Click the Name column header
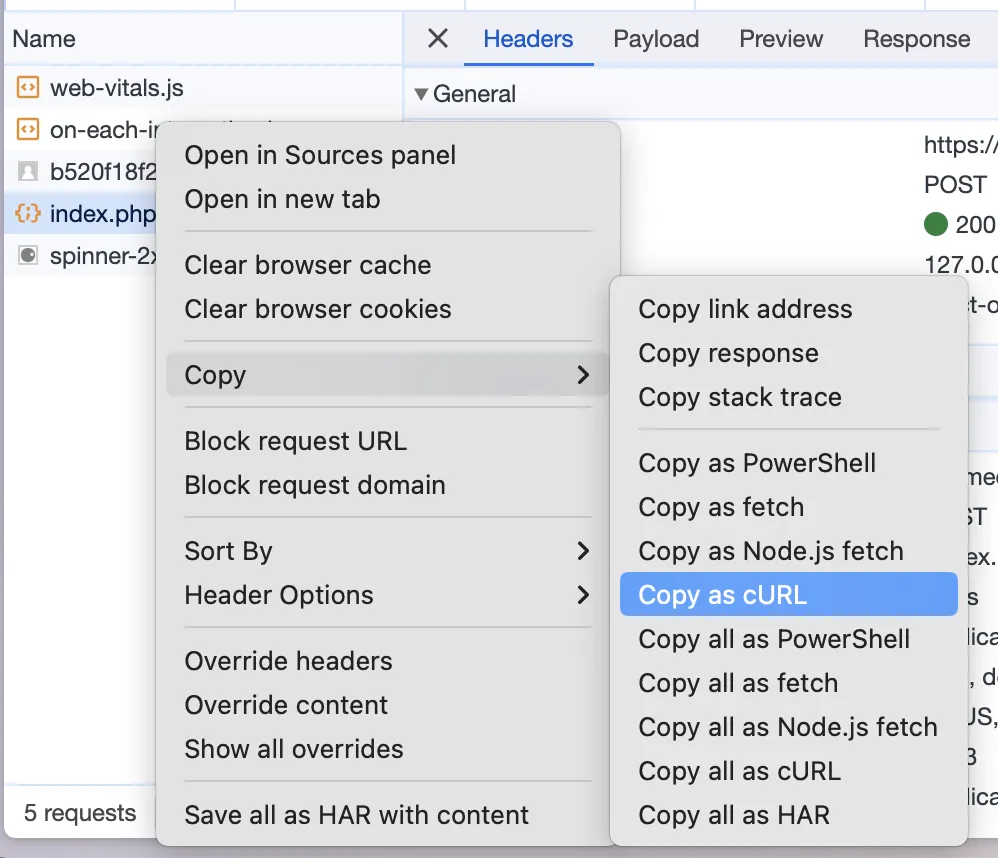The width and height of the screenshot is (998, 858). click(x=44, y=39)
